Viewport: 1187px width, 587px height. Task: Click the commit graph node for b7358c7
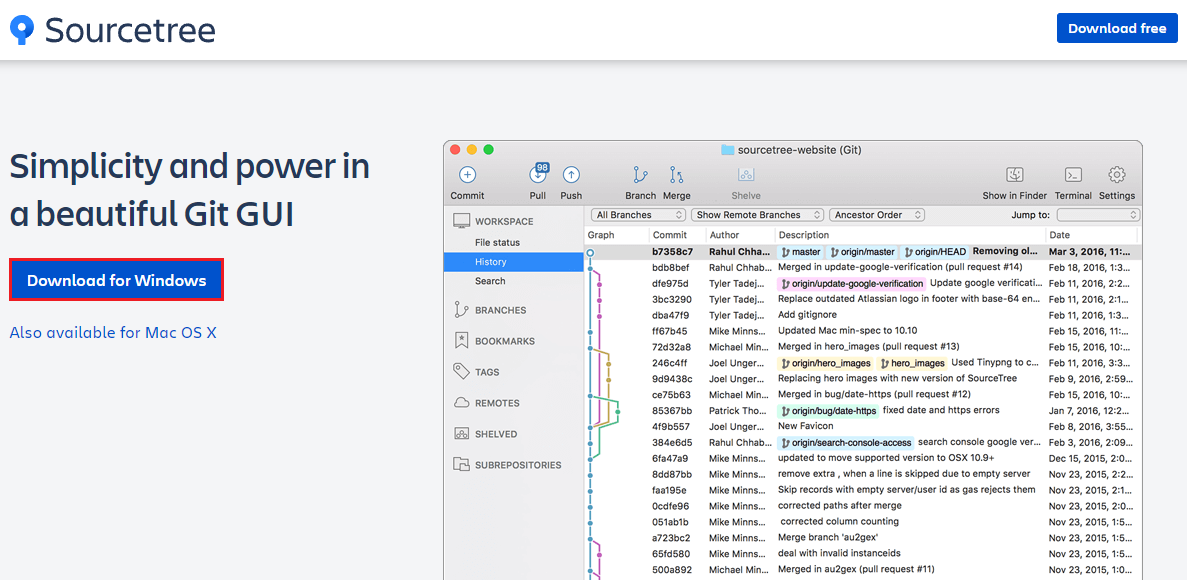[x=590, y=252]
